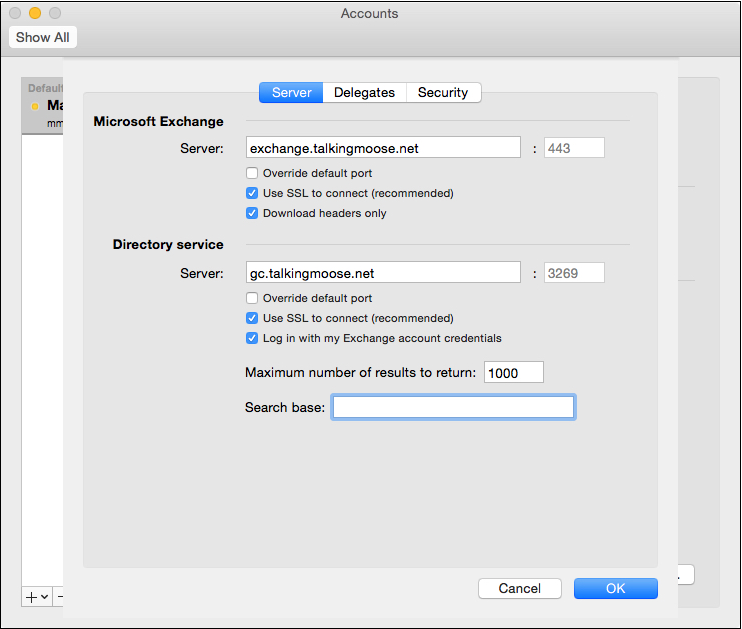The height and width of the screenshot is (629, 742).
Task: Click the Microsoft Exchange section heading
Action: [x=159, y=122]
